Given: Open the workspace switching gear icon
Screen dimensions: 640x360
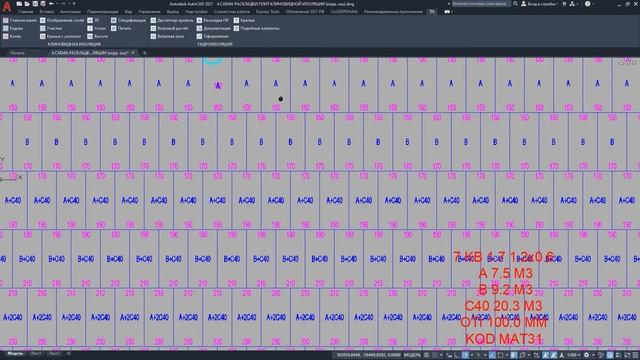Looking at the screenshot, I should pos(587,355).
